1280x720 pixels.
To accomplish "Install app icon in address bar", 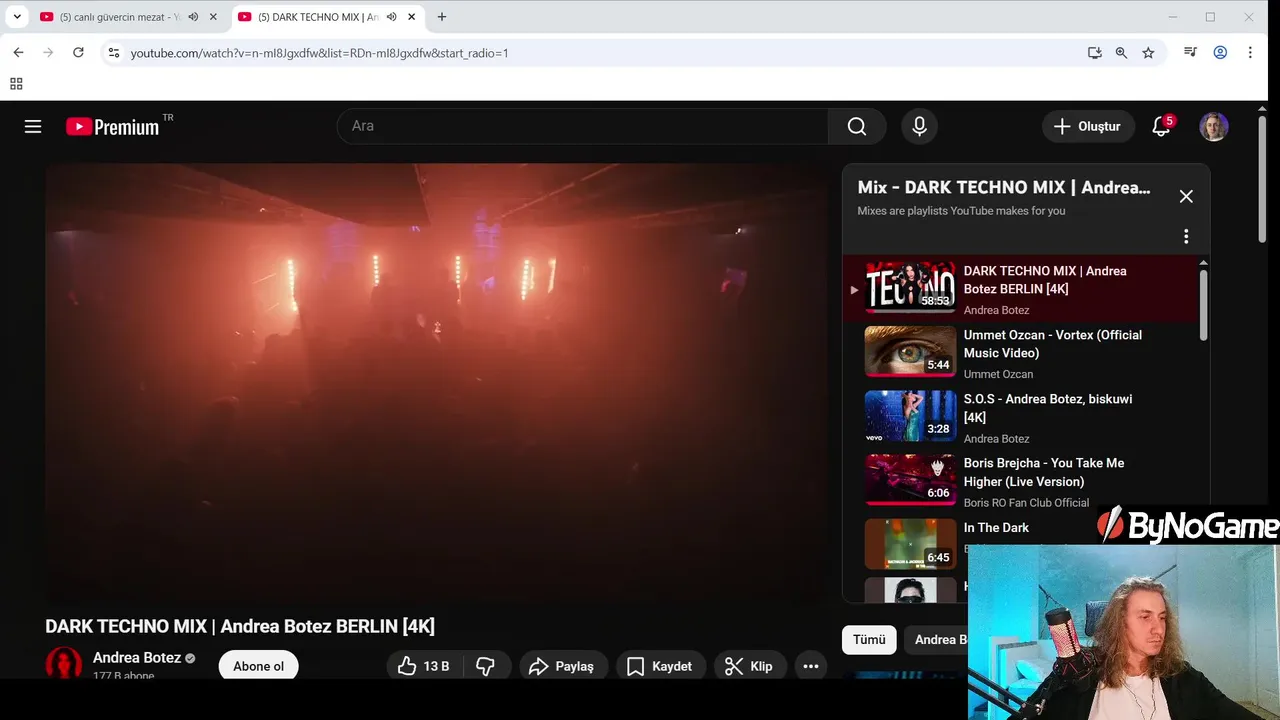I will 1095,53.
